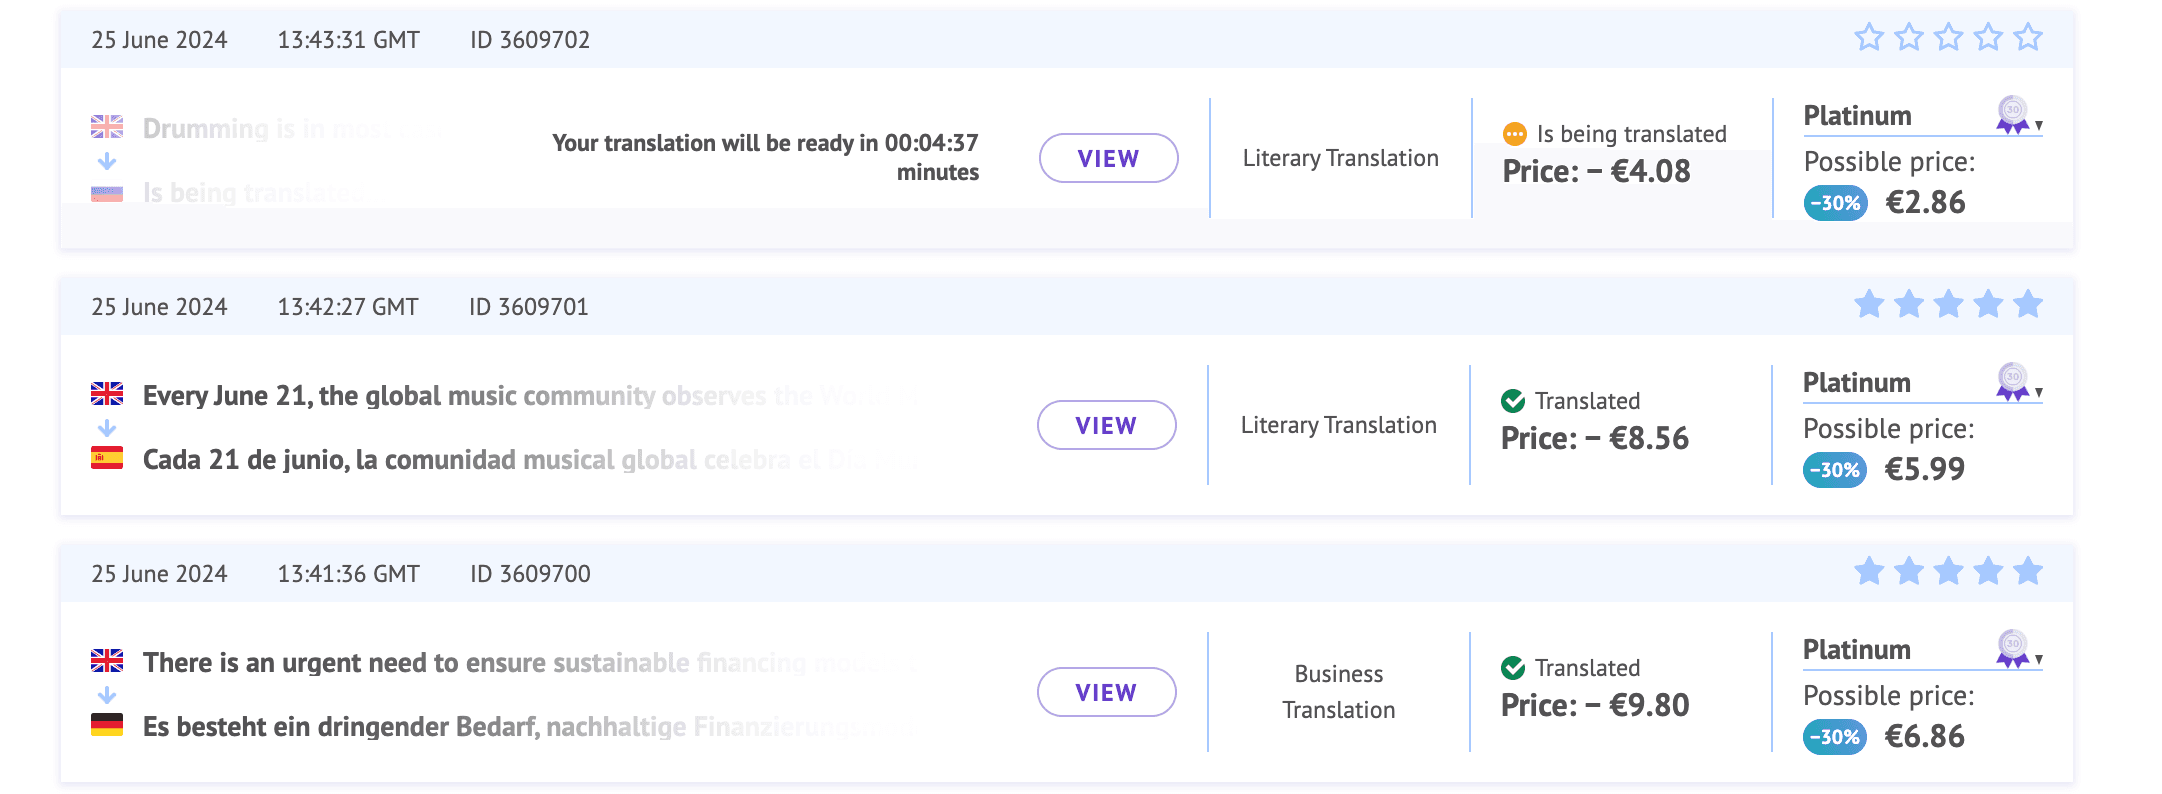
Task: Click the UK flag icon for order 3609701
Action: (107, 394)
